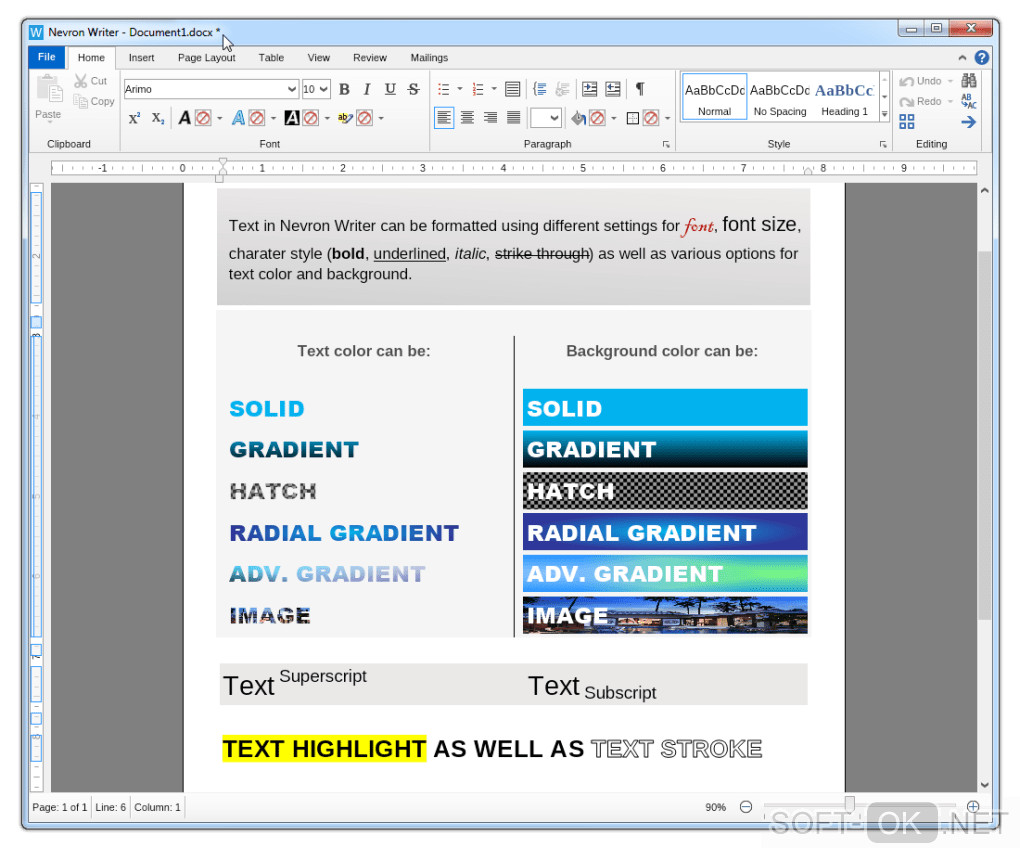Apply the Heading 1 style
The height and width of the screenshot is (848, 1020).
[844, 97]
